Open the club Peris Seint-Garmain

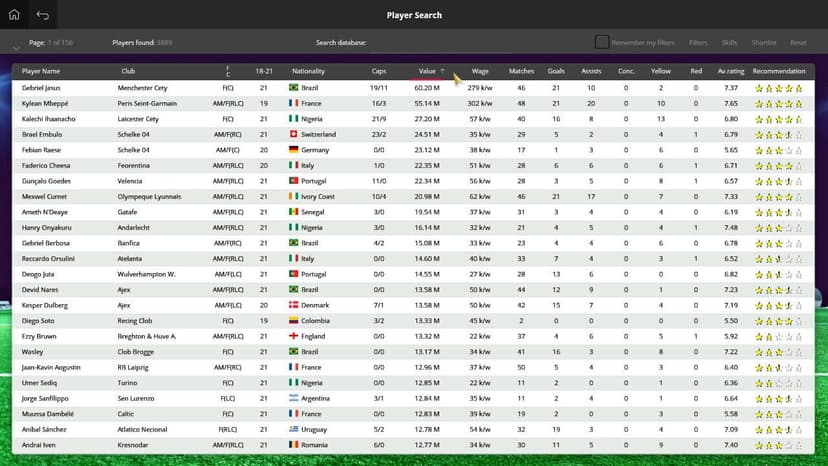(x=147, y=104)
